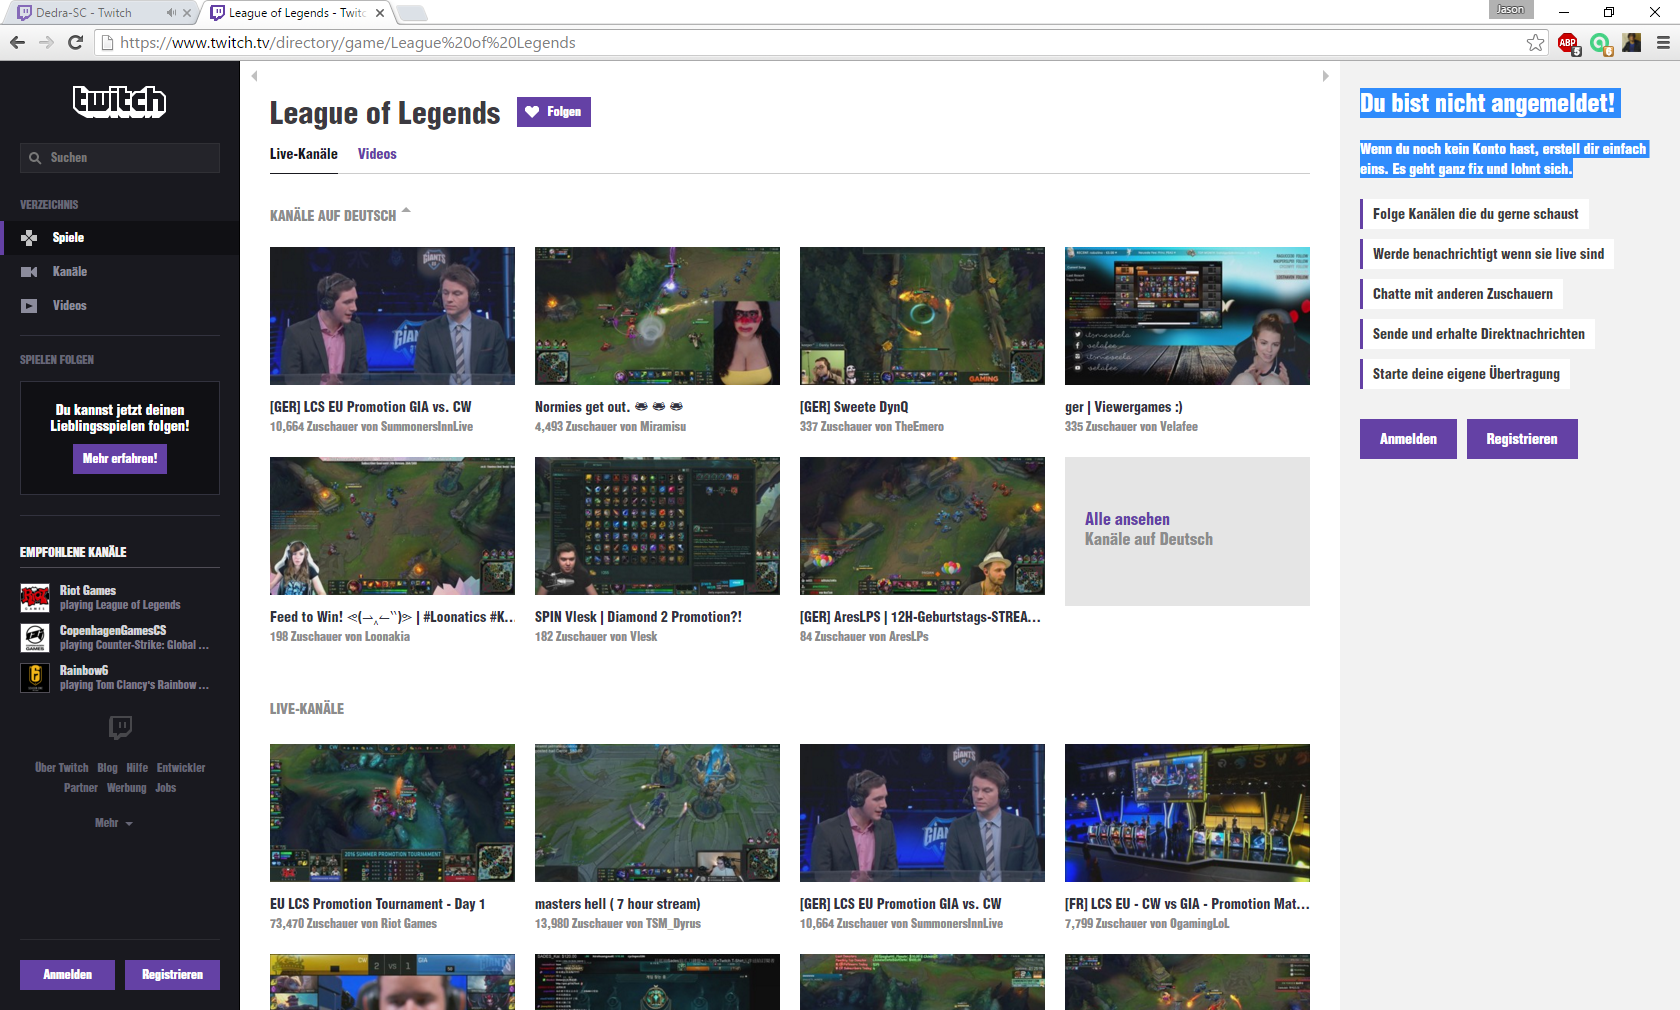The image size is (1680, 1010).
Task: Open the Über Twitch footer link
Action: 62,768
